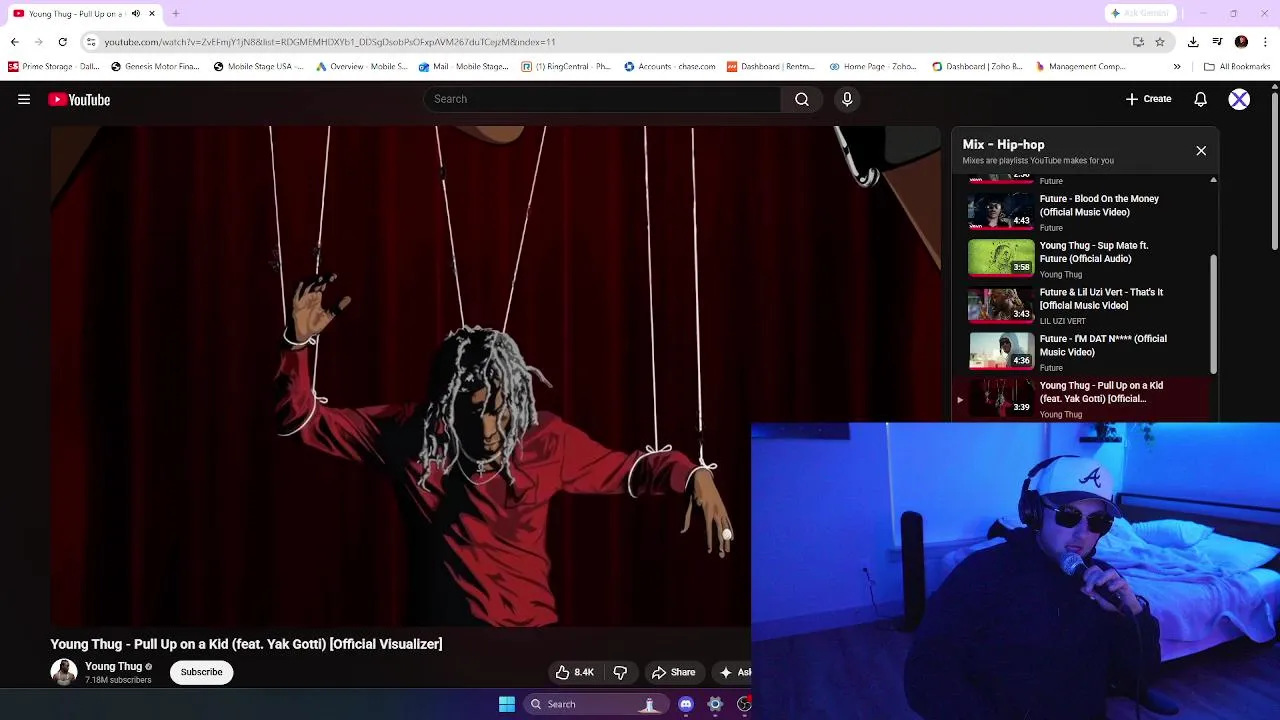The image size is (1280, 720).
Task: Go back with the browser back arrow
Action: (x=14, y=42)
